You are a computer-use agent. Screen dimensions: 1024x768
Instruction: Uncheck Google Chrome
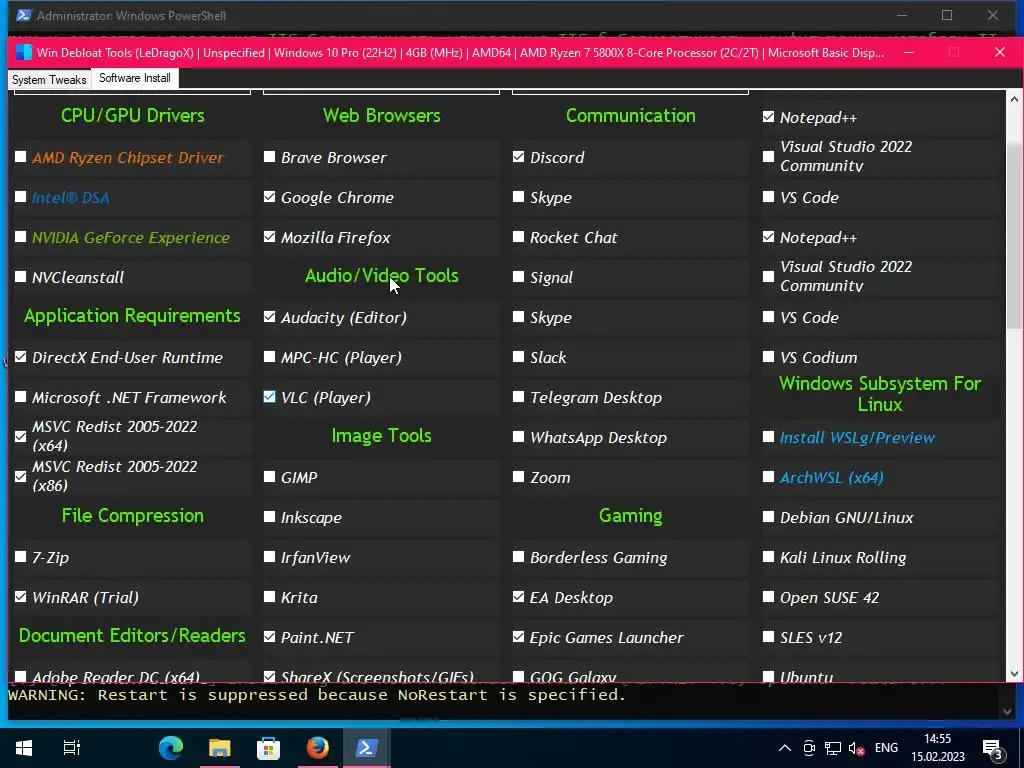269,197
